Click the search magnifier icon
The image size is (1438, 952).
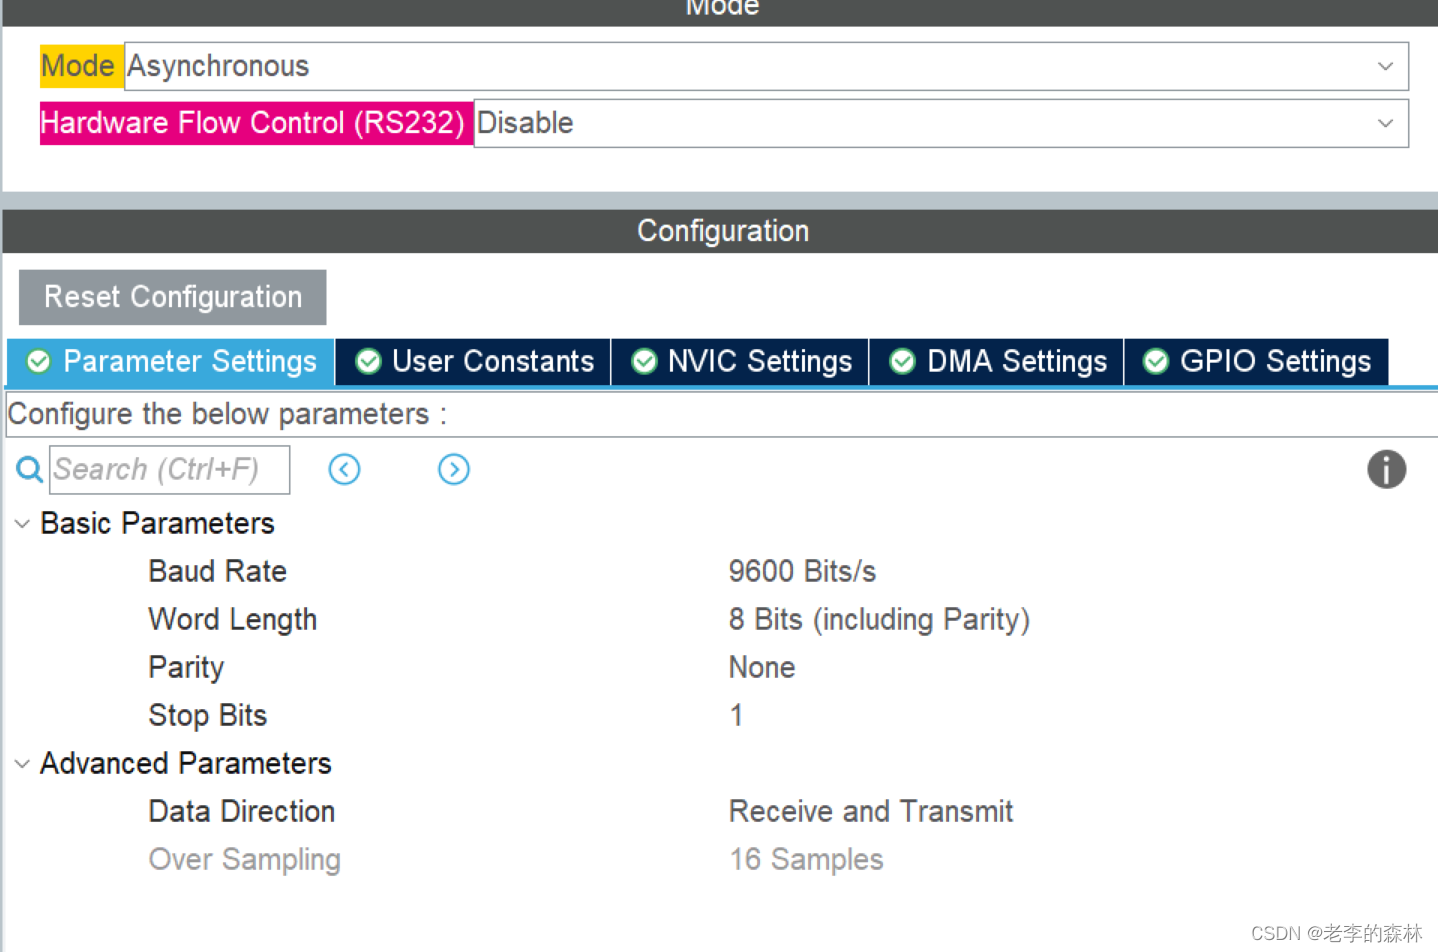pyautogui.click(x=29, y=469)
